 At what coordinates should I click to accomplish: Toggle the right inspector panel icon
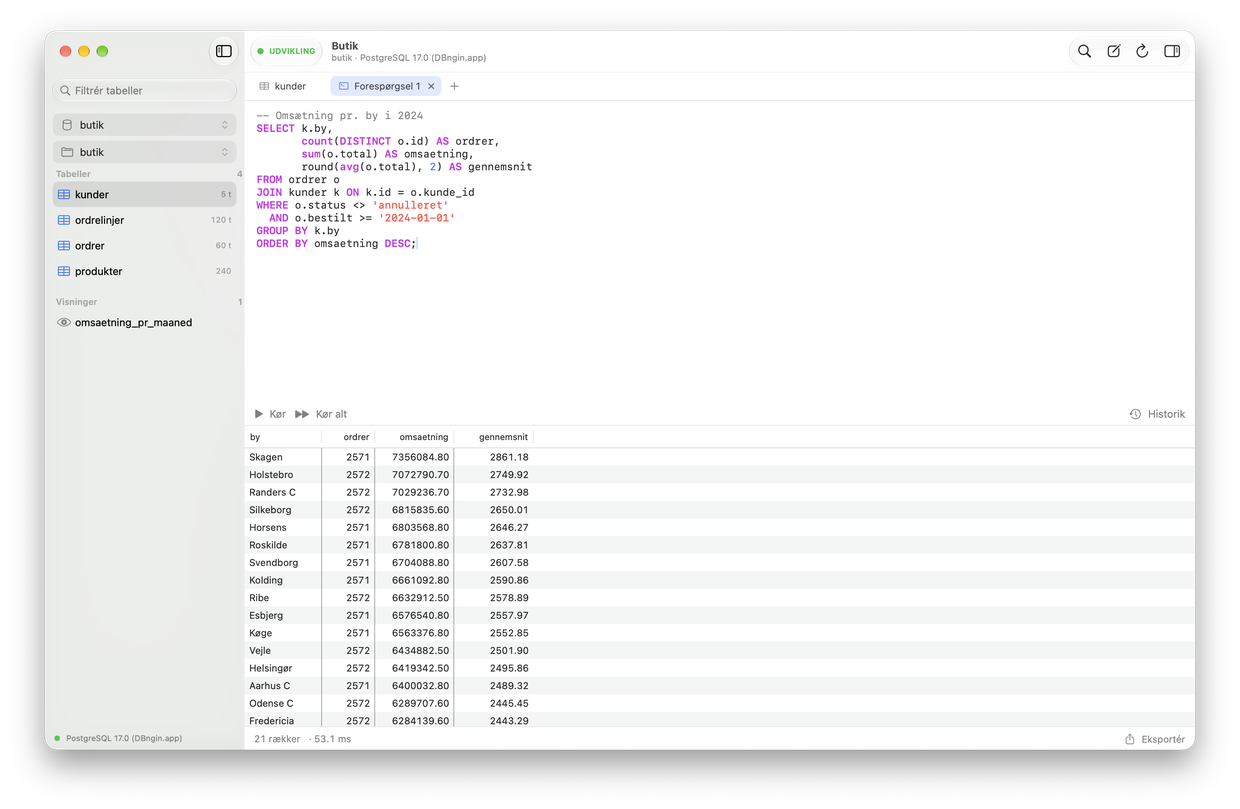(x=1172, y=51)
